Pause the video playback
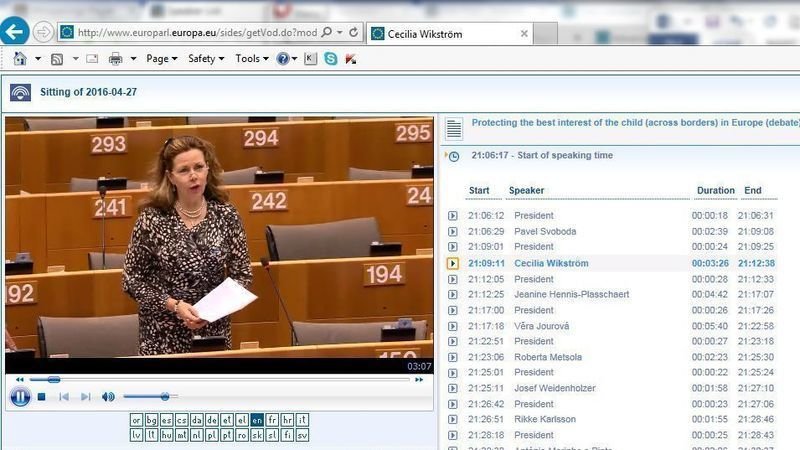 click(19, 397)
